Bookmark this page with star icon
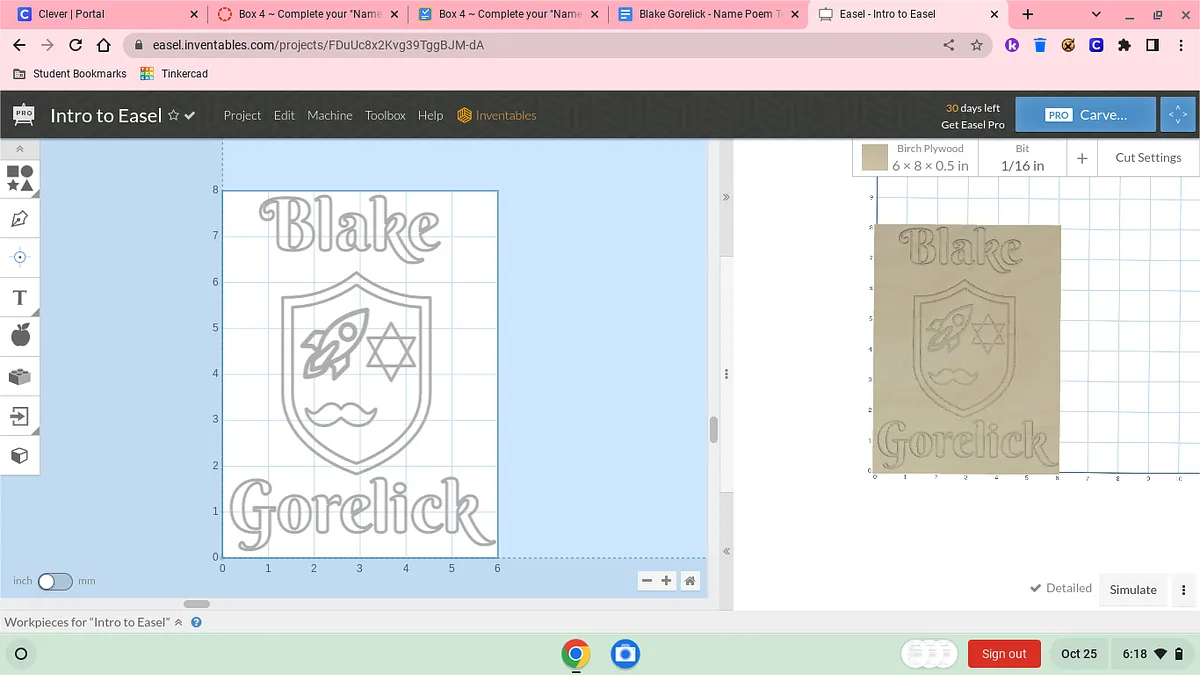The image size is (1200, 675). 977,45
